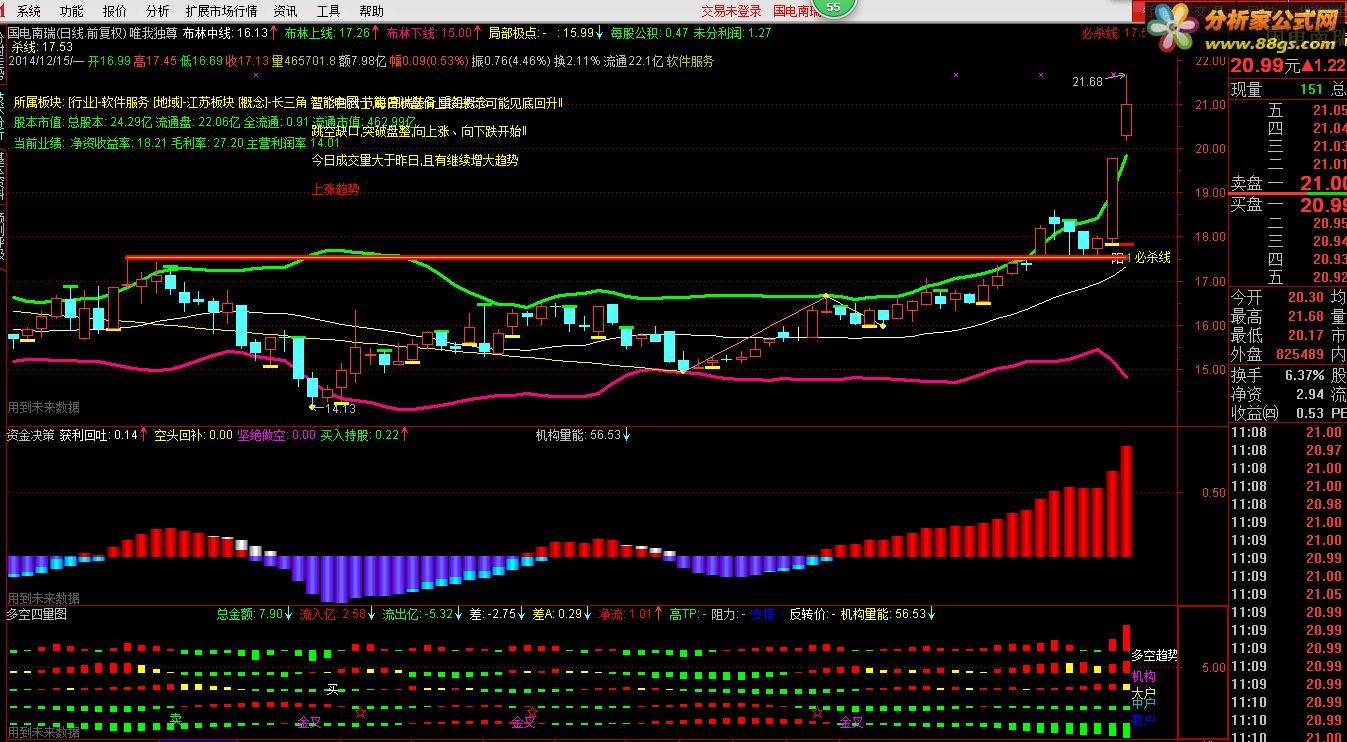Click the 21.68 high price marker
1347x742 pixels.
coord(1087,81)
